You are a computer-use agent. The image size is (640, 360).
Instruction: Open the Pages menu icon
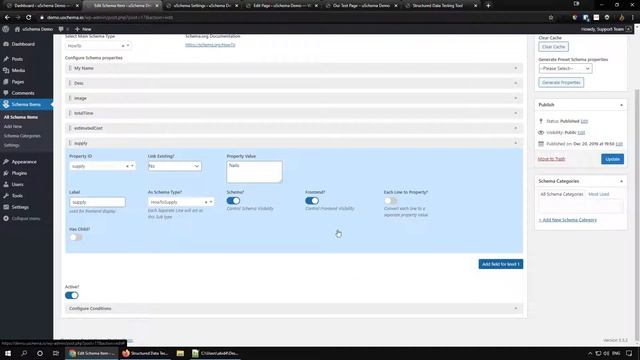(6, 82)
